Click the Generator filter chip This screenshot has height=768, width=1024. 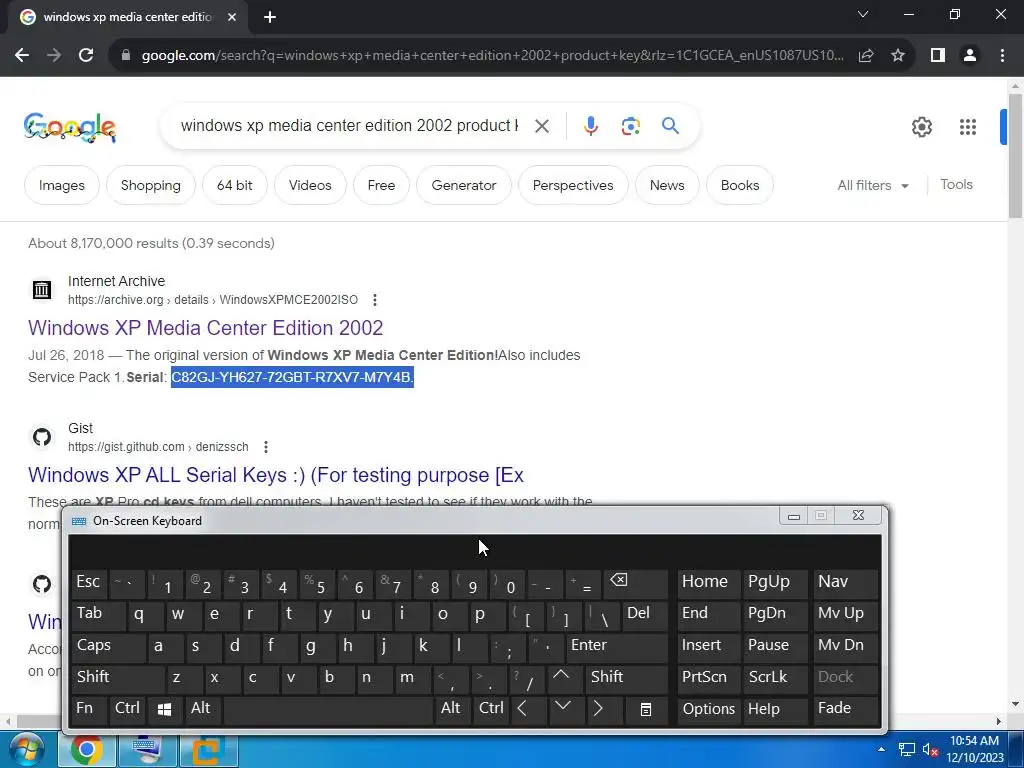pos(464,185)
